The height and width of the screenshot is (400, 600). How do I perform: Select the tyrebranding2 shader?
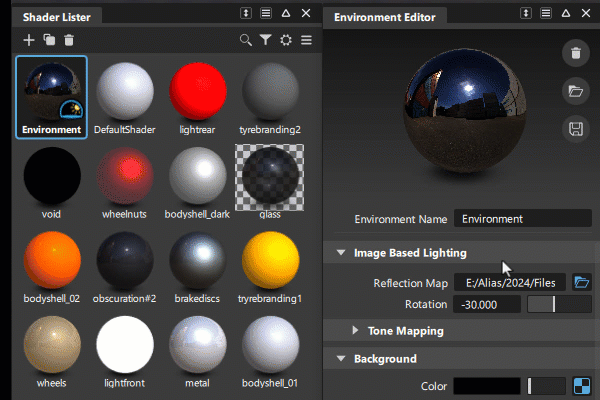pos(271,91)
